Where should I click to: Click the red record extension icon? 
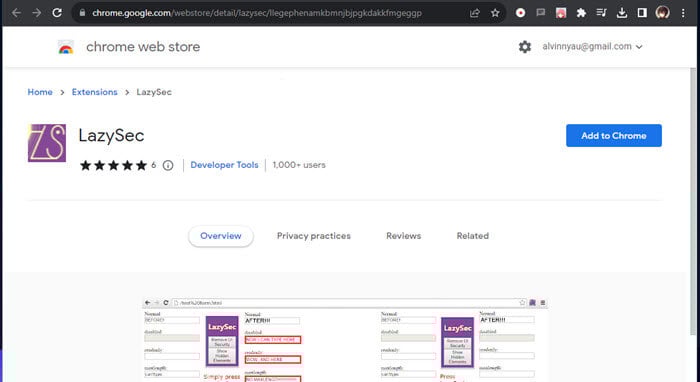pyautogui.click(x=520, y=13)
